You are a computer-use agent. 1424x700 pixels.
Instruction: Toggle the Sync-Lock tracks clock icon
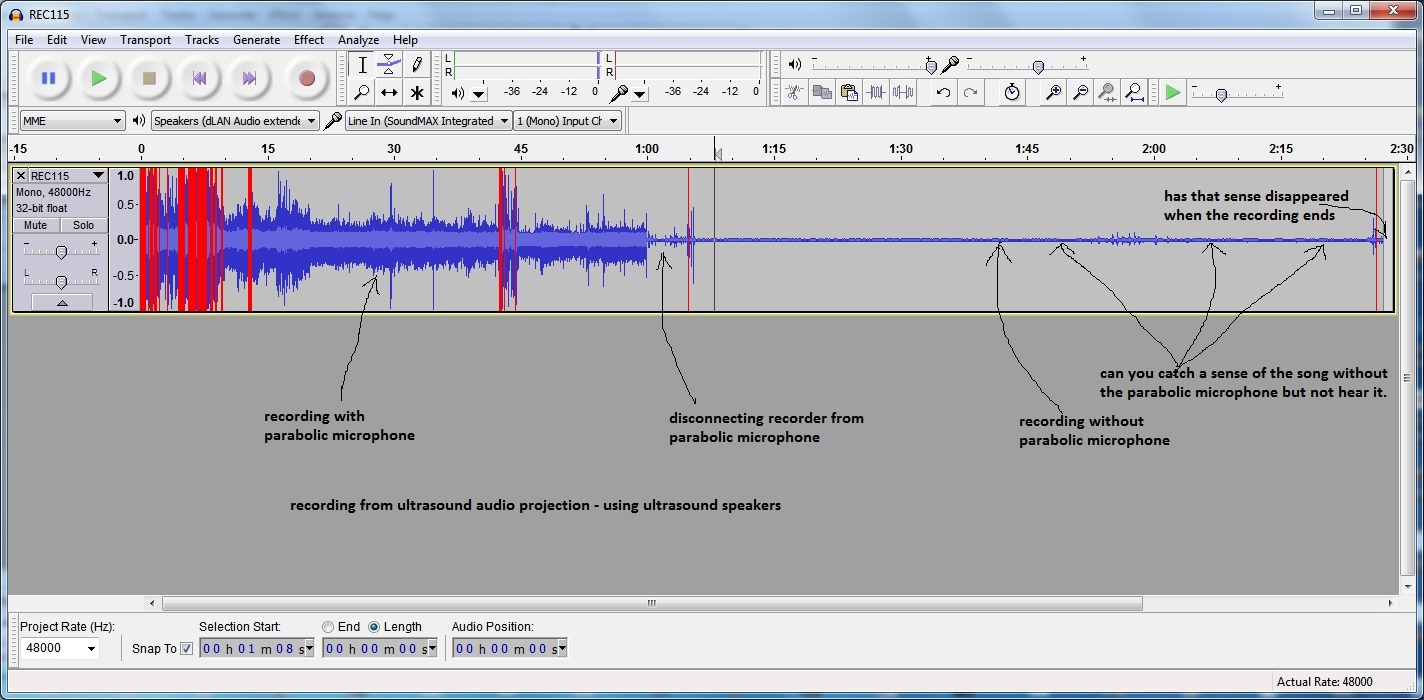point(1012,92)
